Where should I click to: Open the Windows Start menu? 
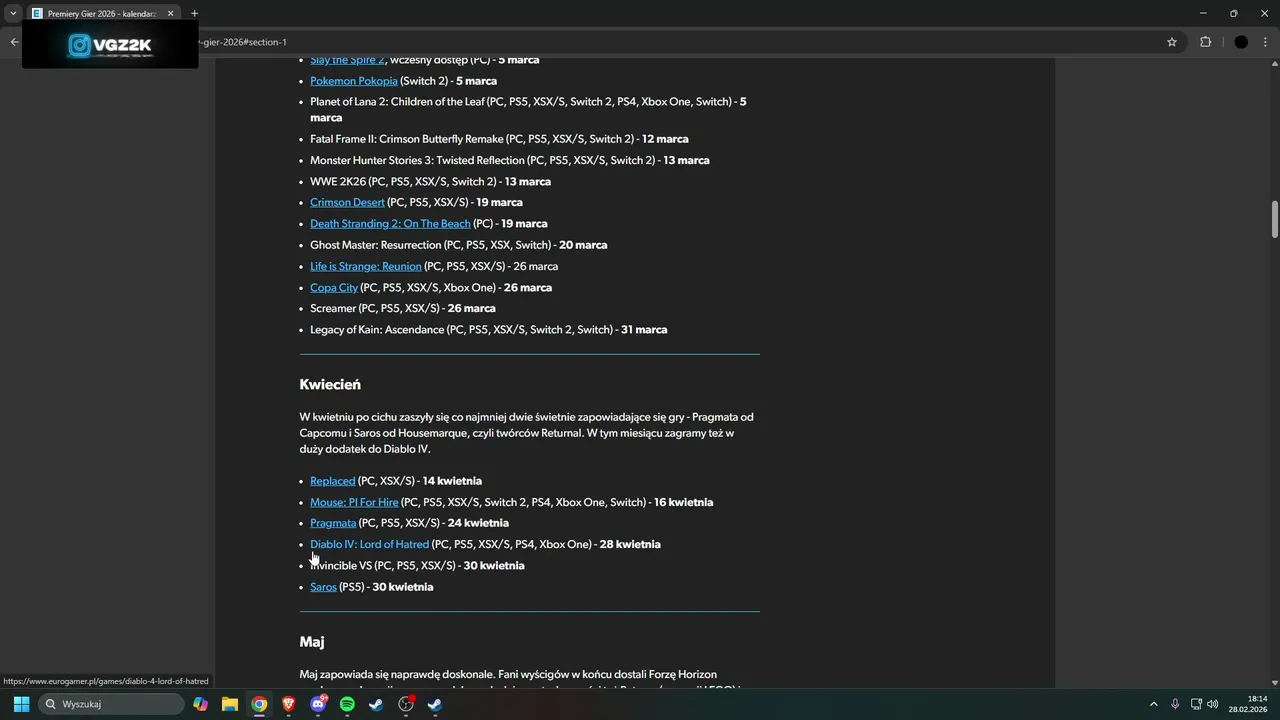21,704
